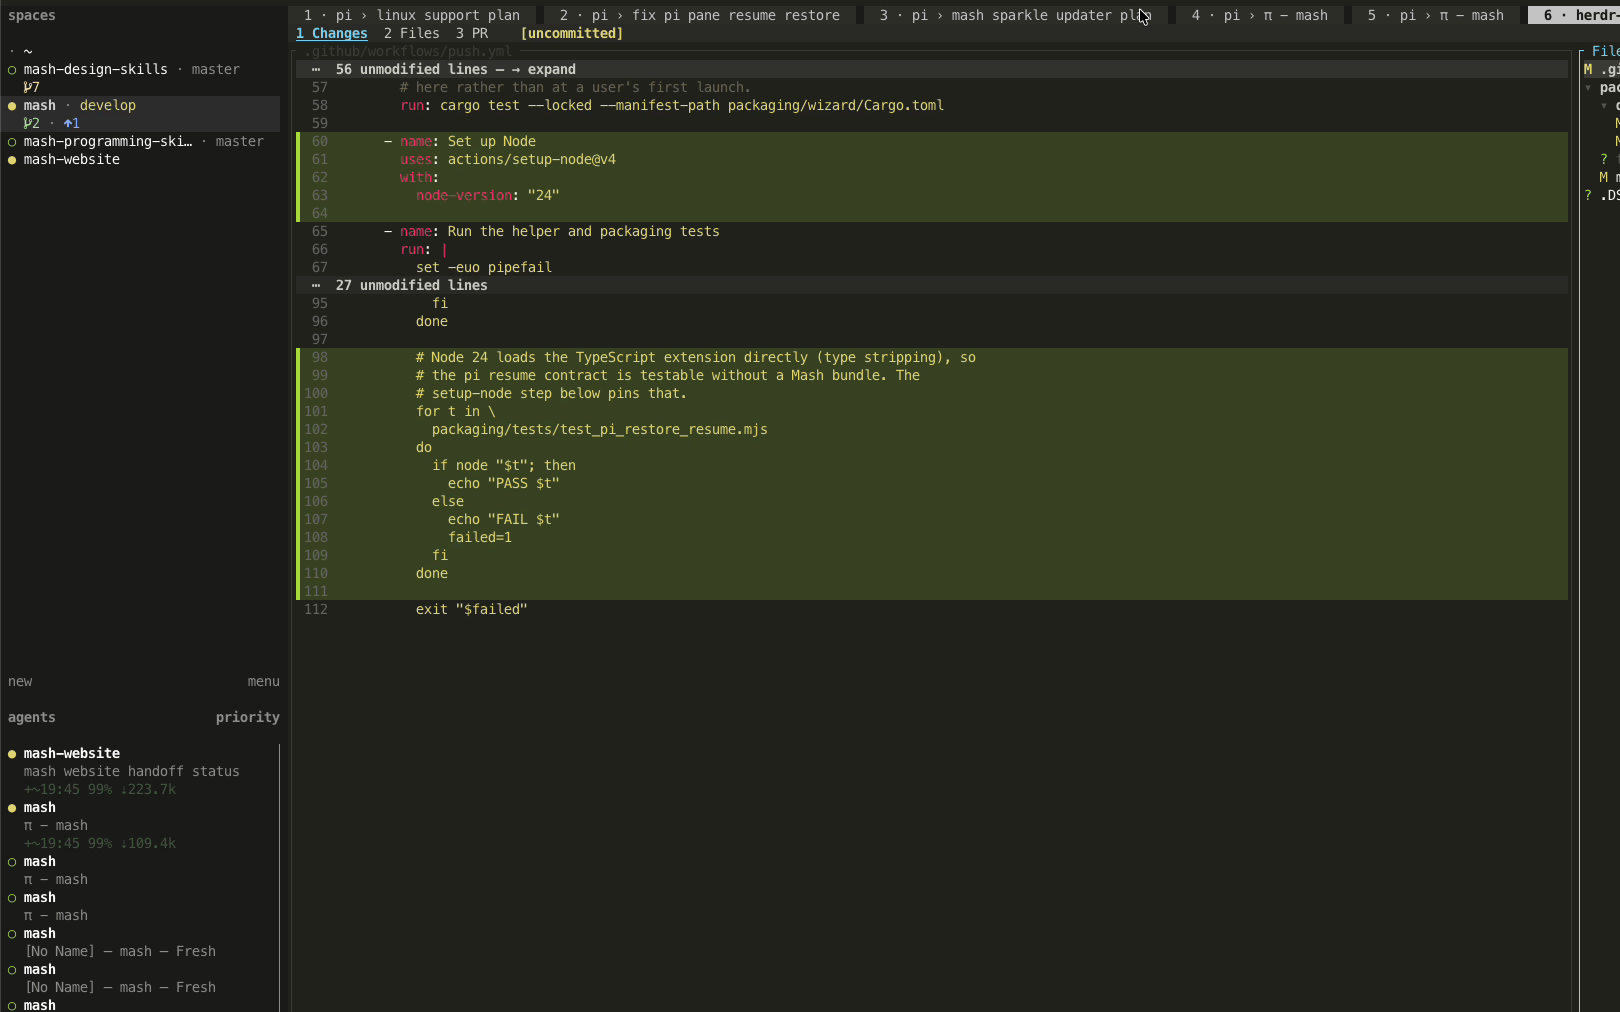Click the untracked ? marker beside .DS file
The image size is (1620, 1012).
[1588, 196]
